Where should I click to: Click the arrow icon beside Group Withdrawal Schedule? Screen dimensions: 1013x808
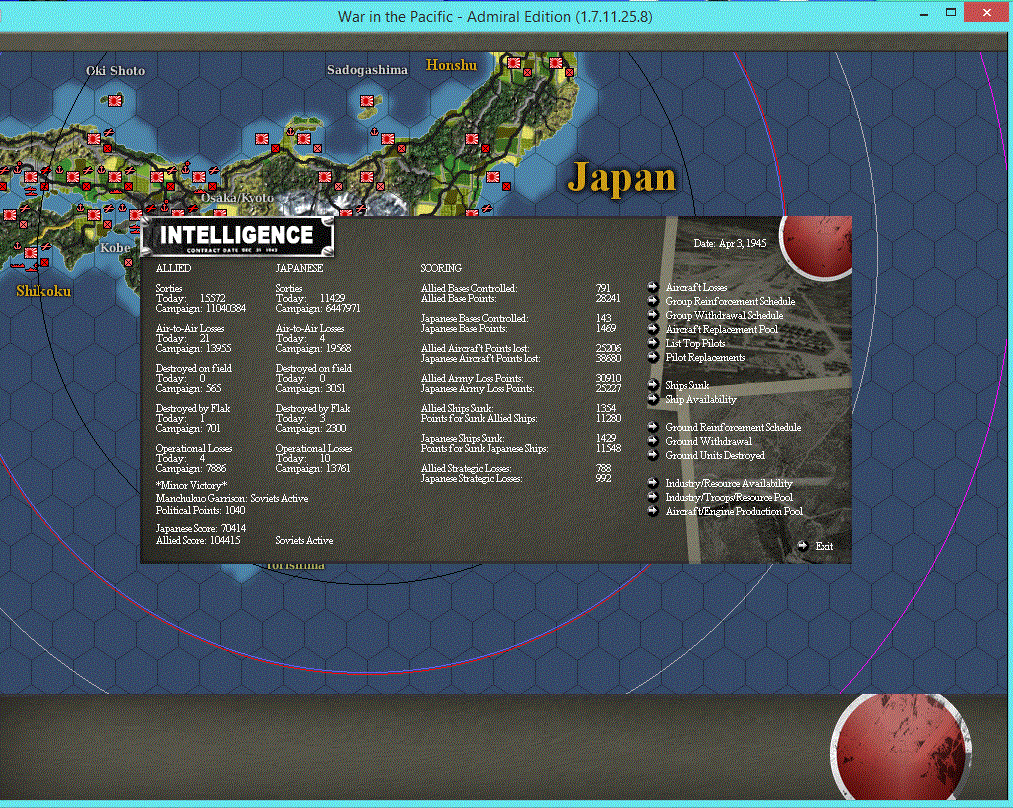[x=653, y=315]
